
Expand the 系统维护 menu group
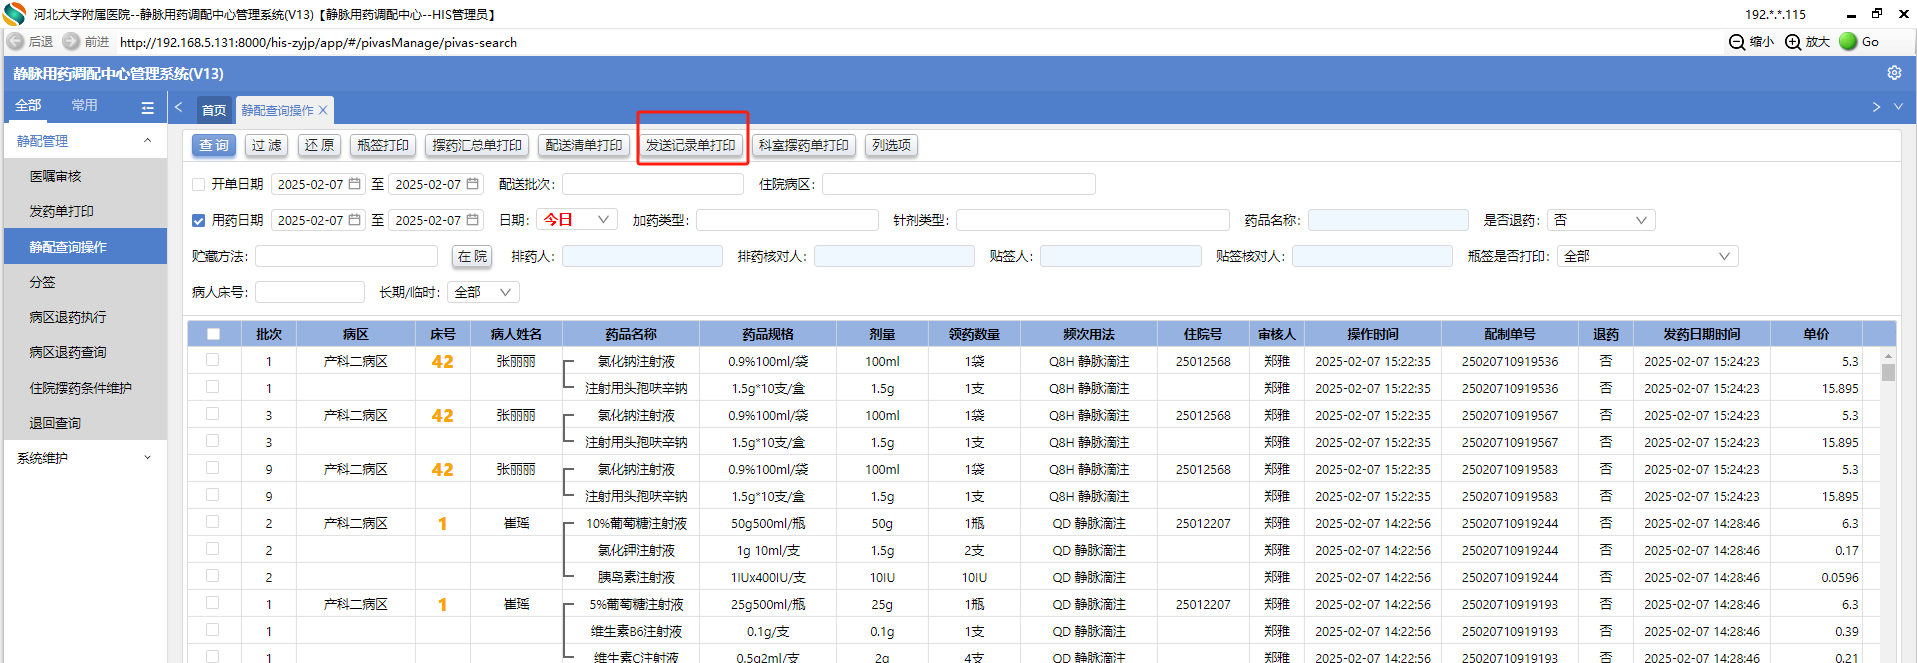85,458
